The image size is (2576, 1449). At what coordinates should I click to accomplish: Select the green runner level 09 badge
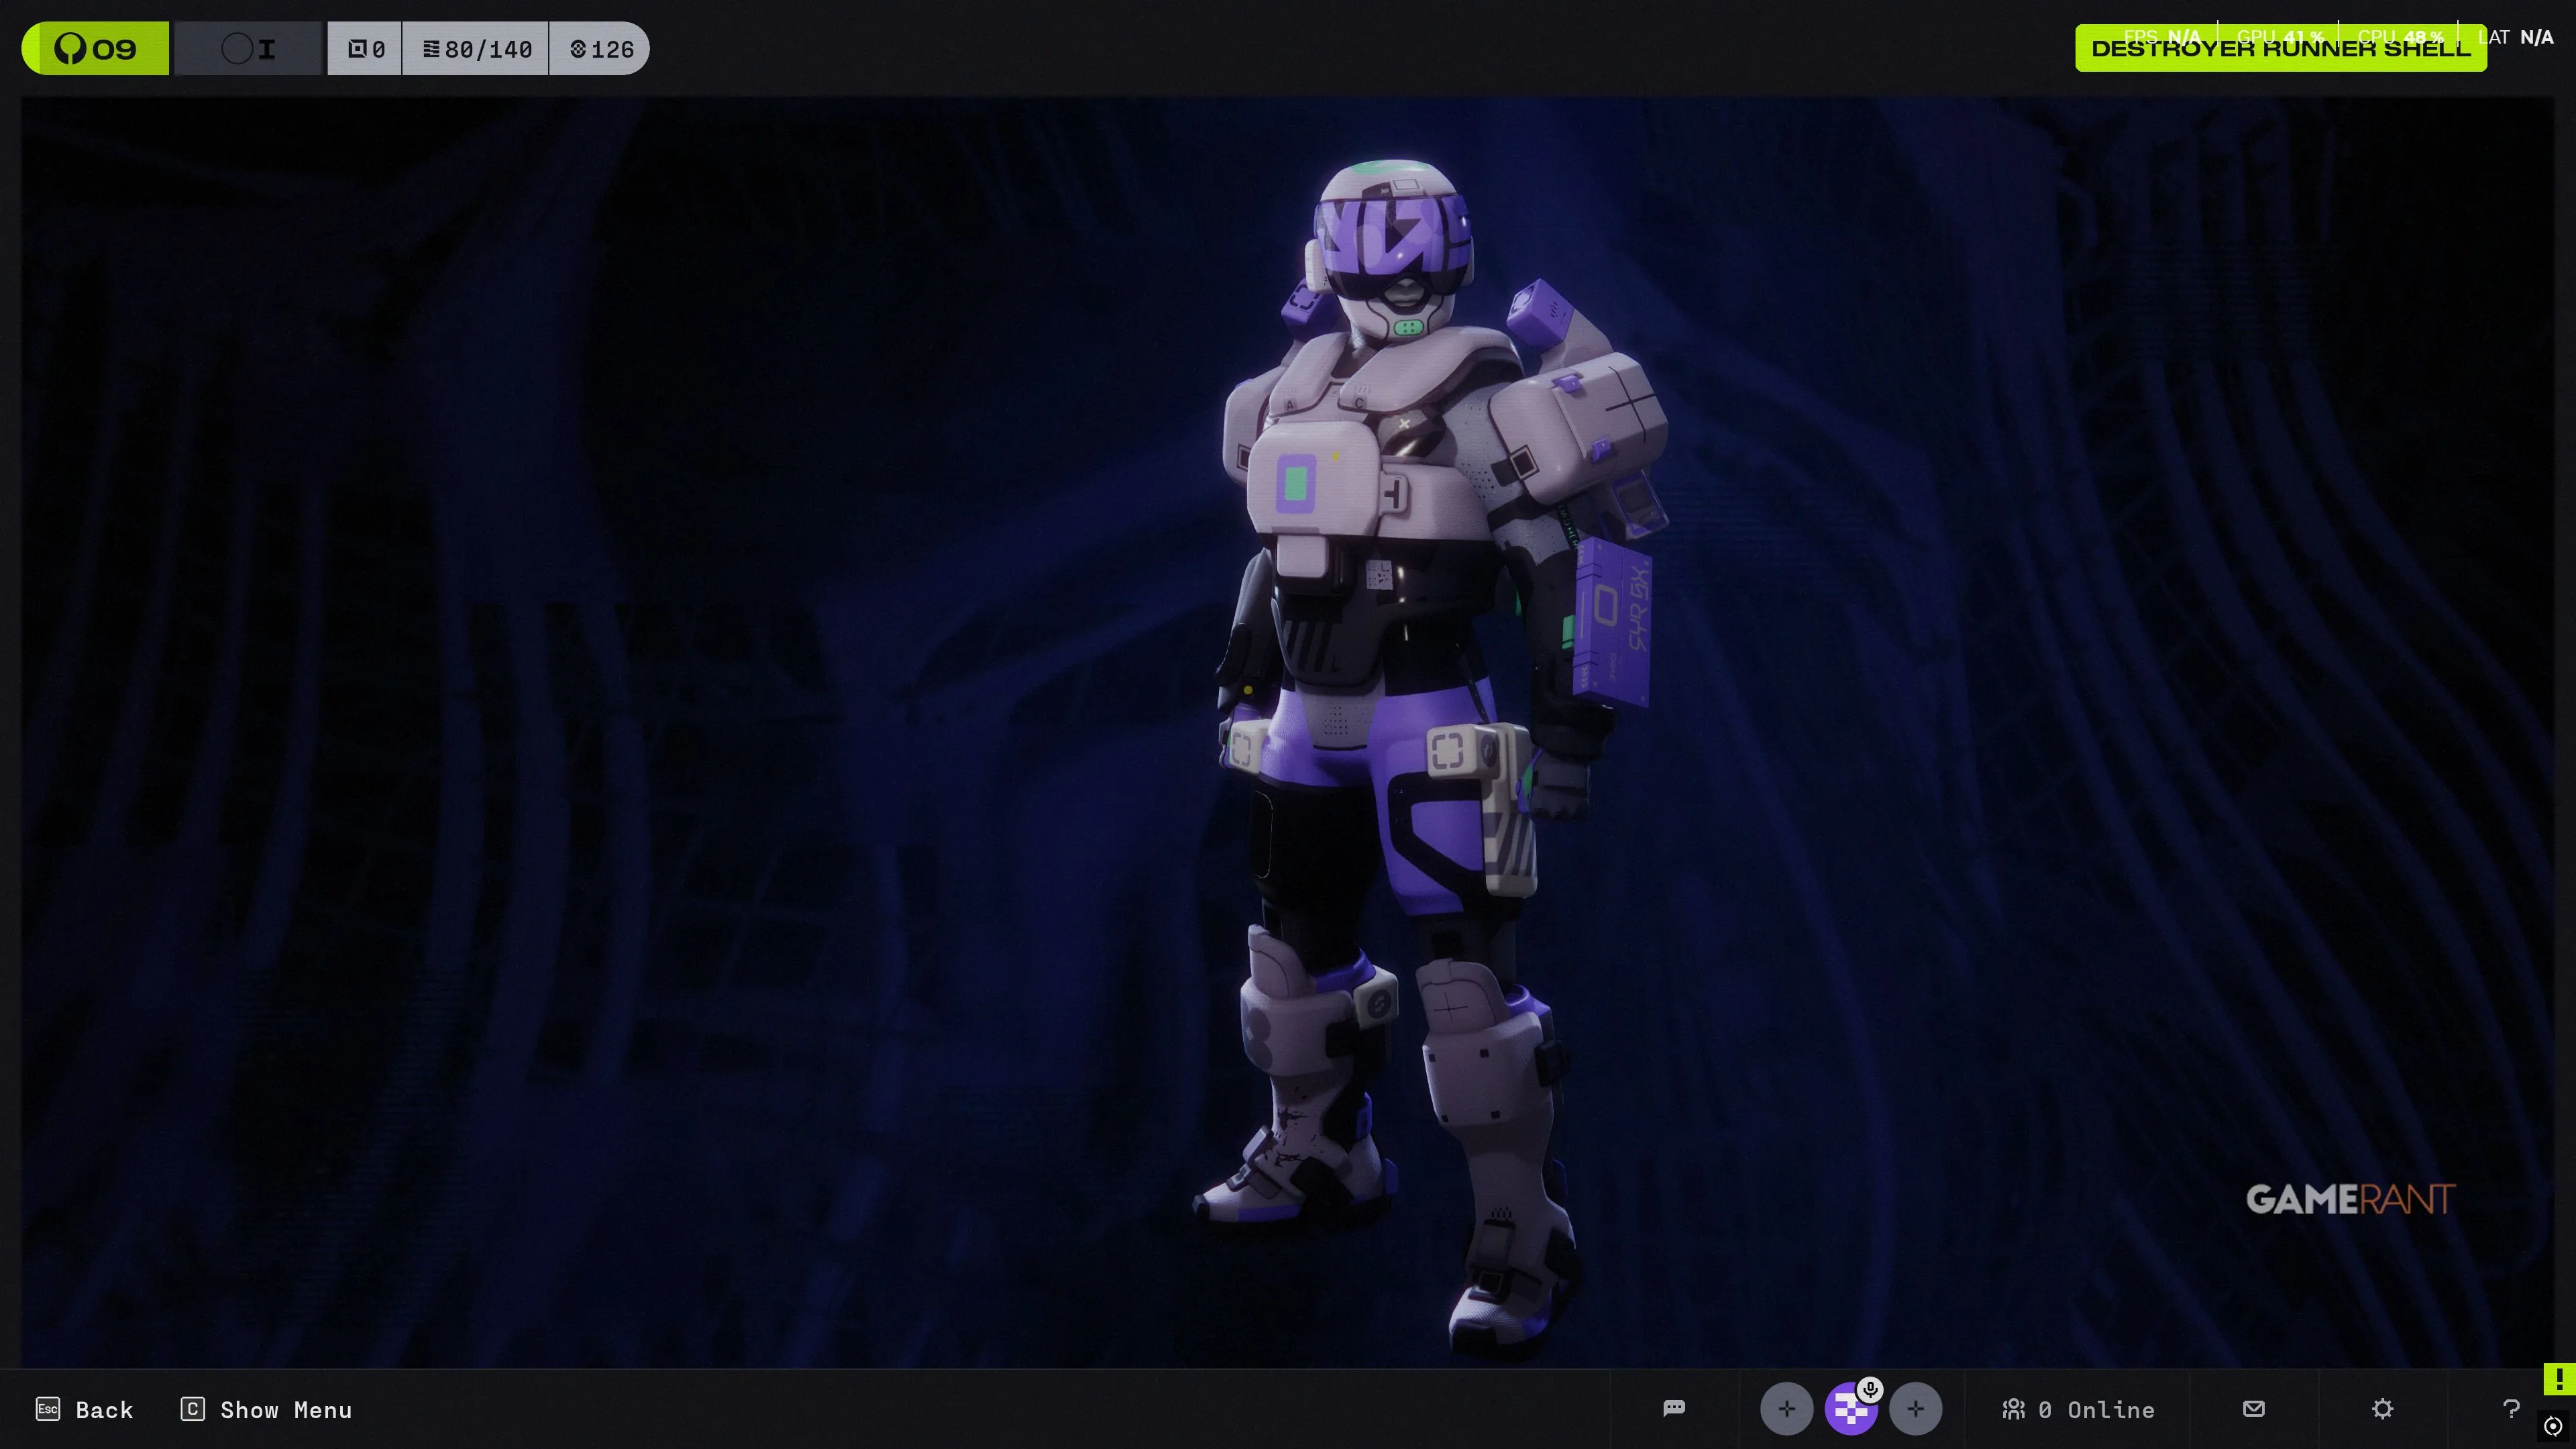96,48
